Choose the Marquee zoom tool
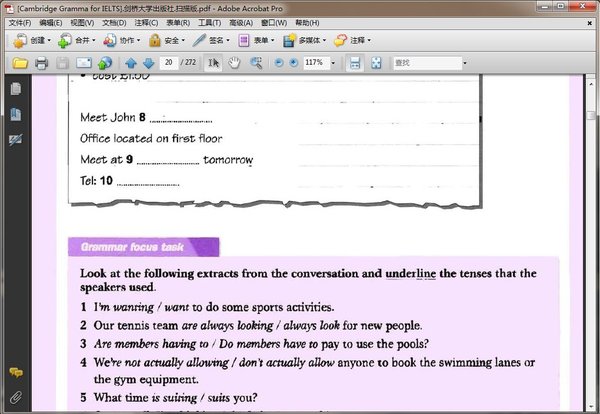 point(256,63)
